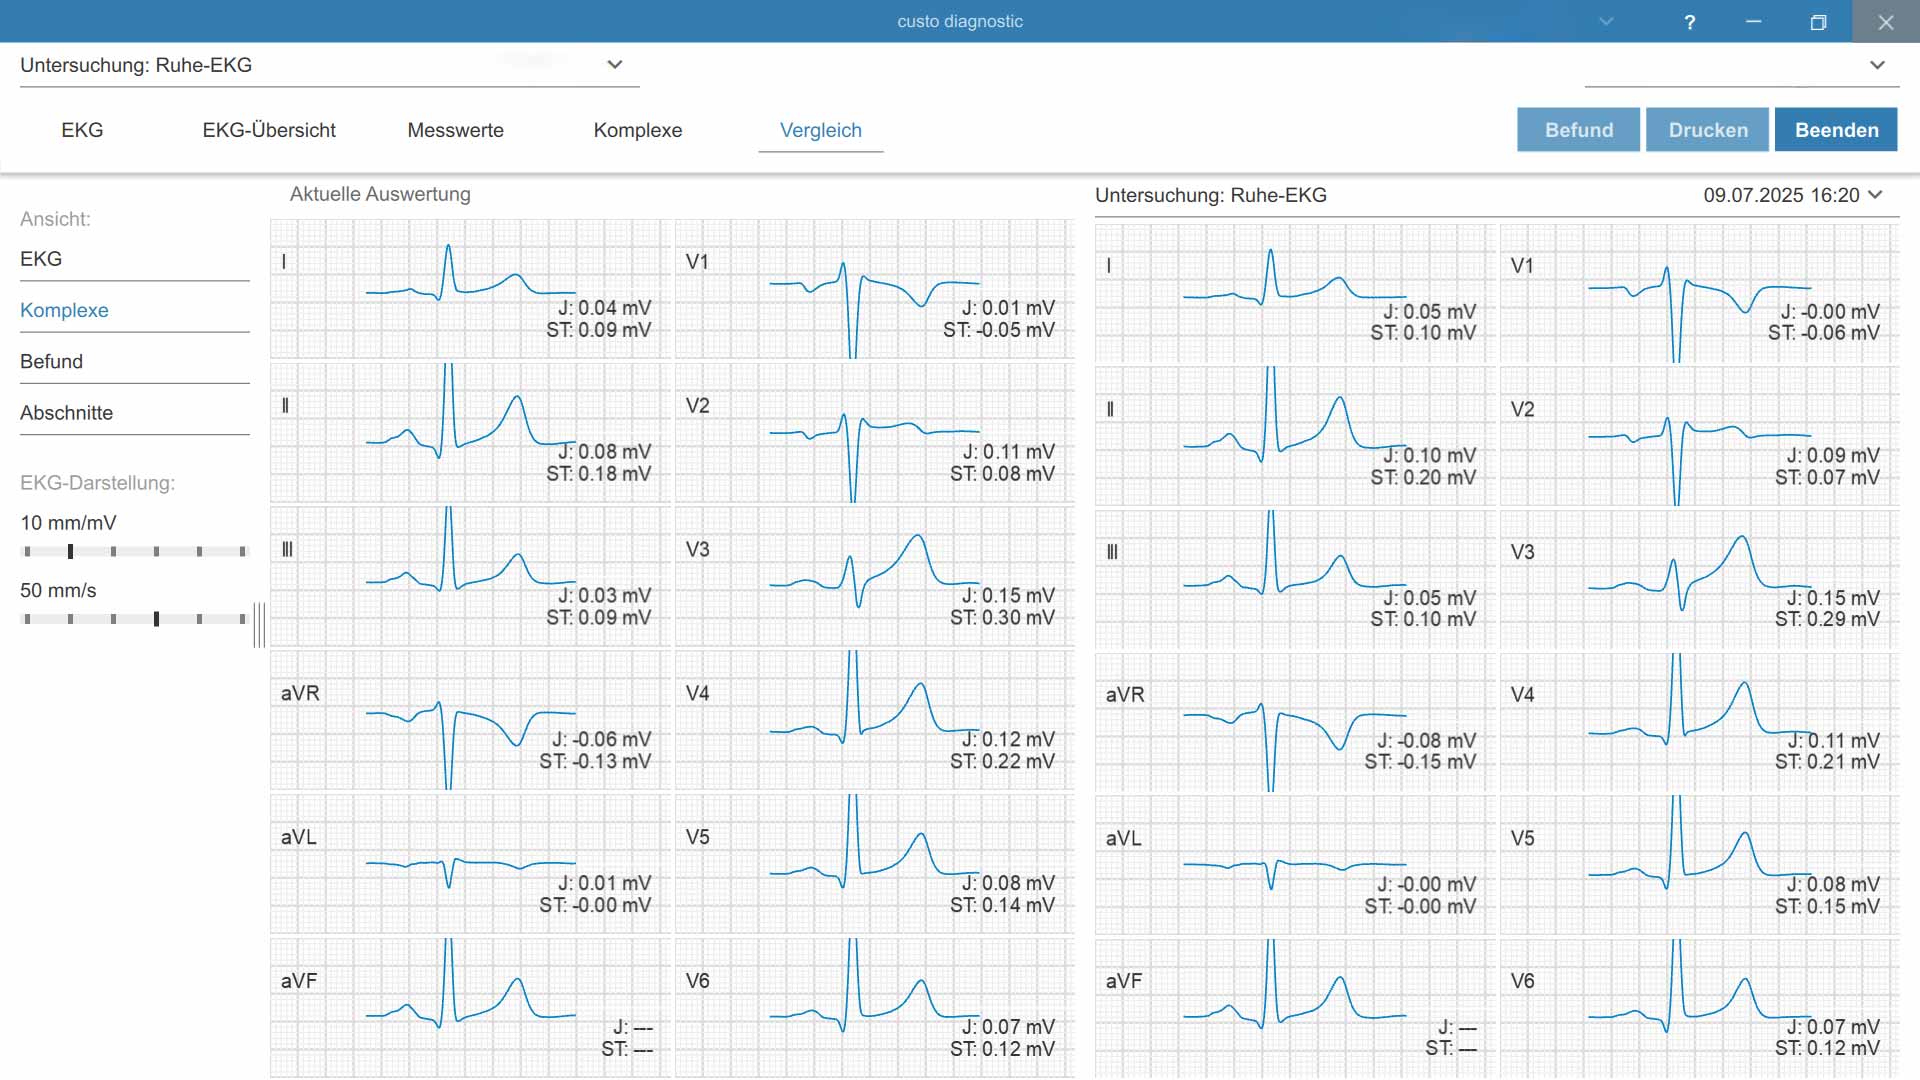The width and height of the screenshot is (1920, 1080).
Task: Click the Befund button
Action: pyautogui.click(x=1578, y=130)
